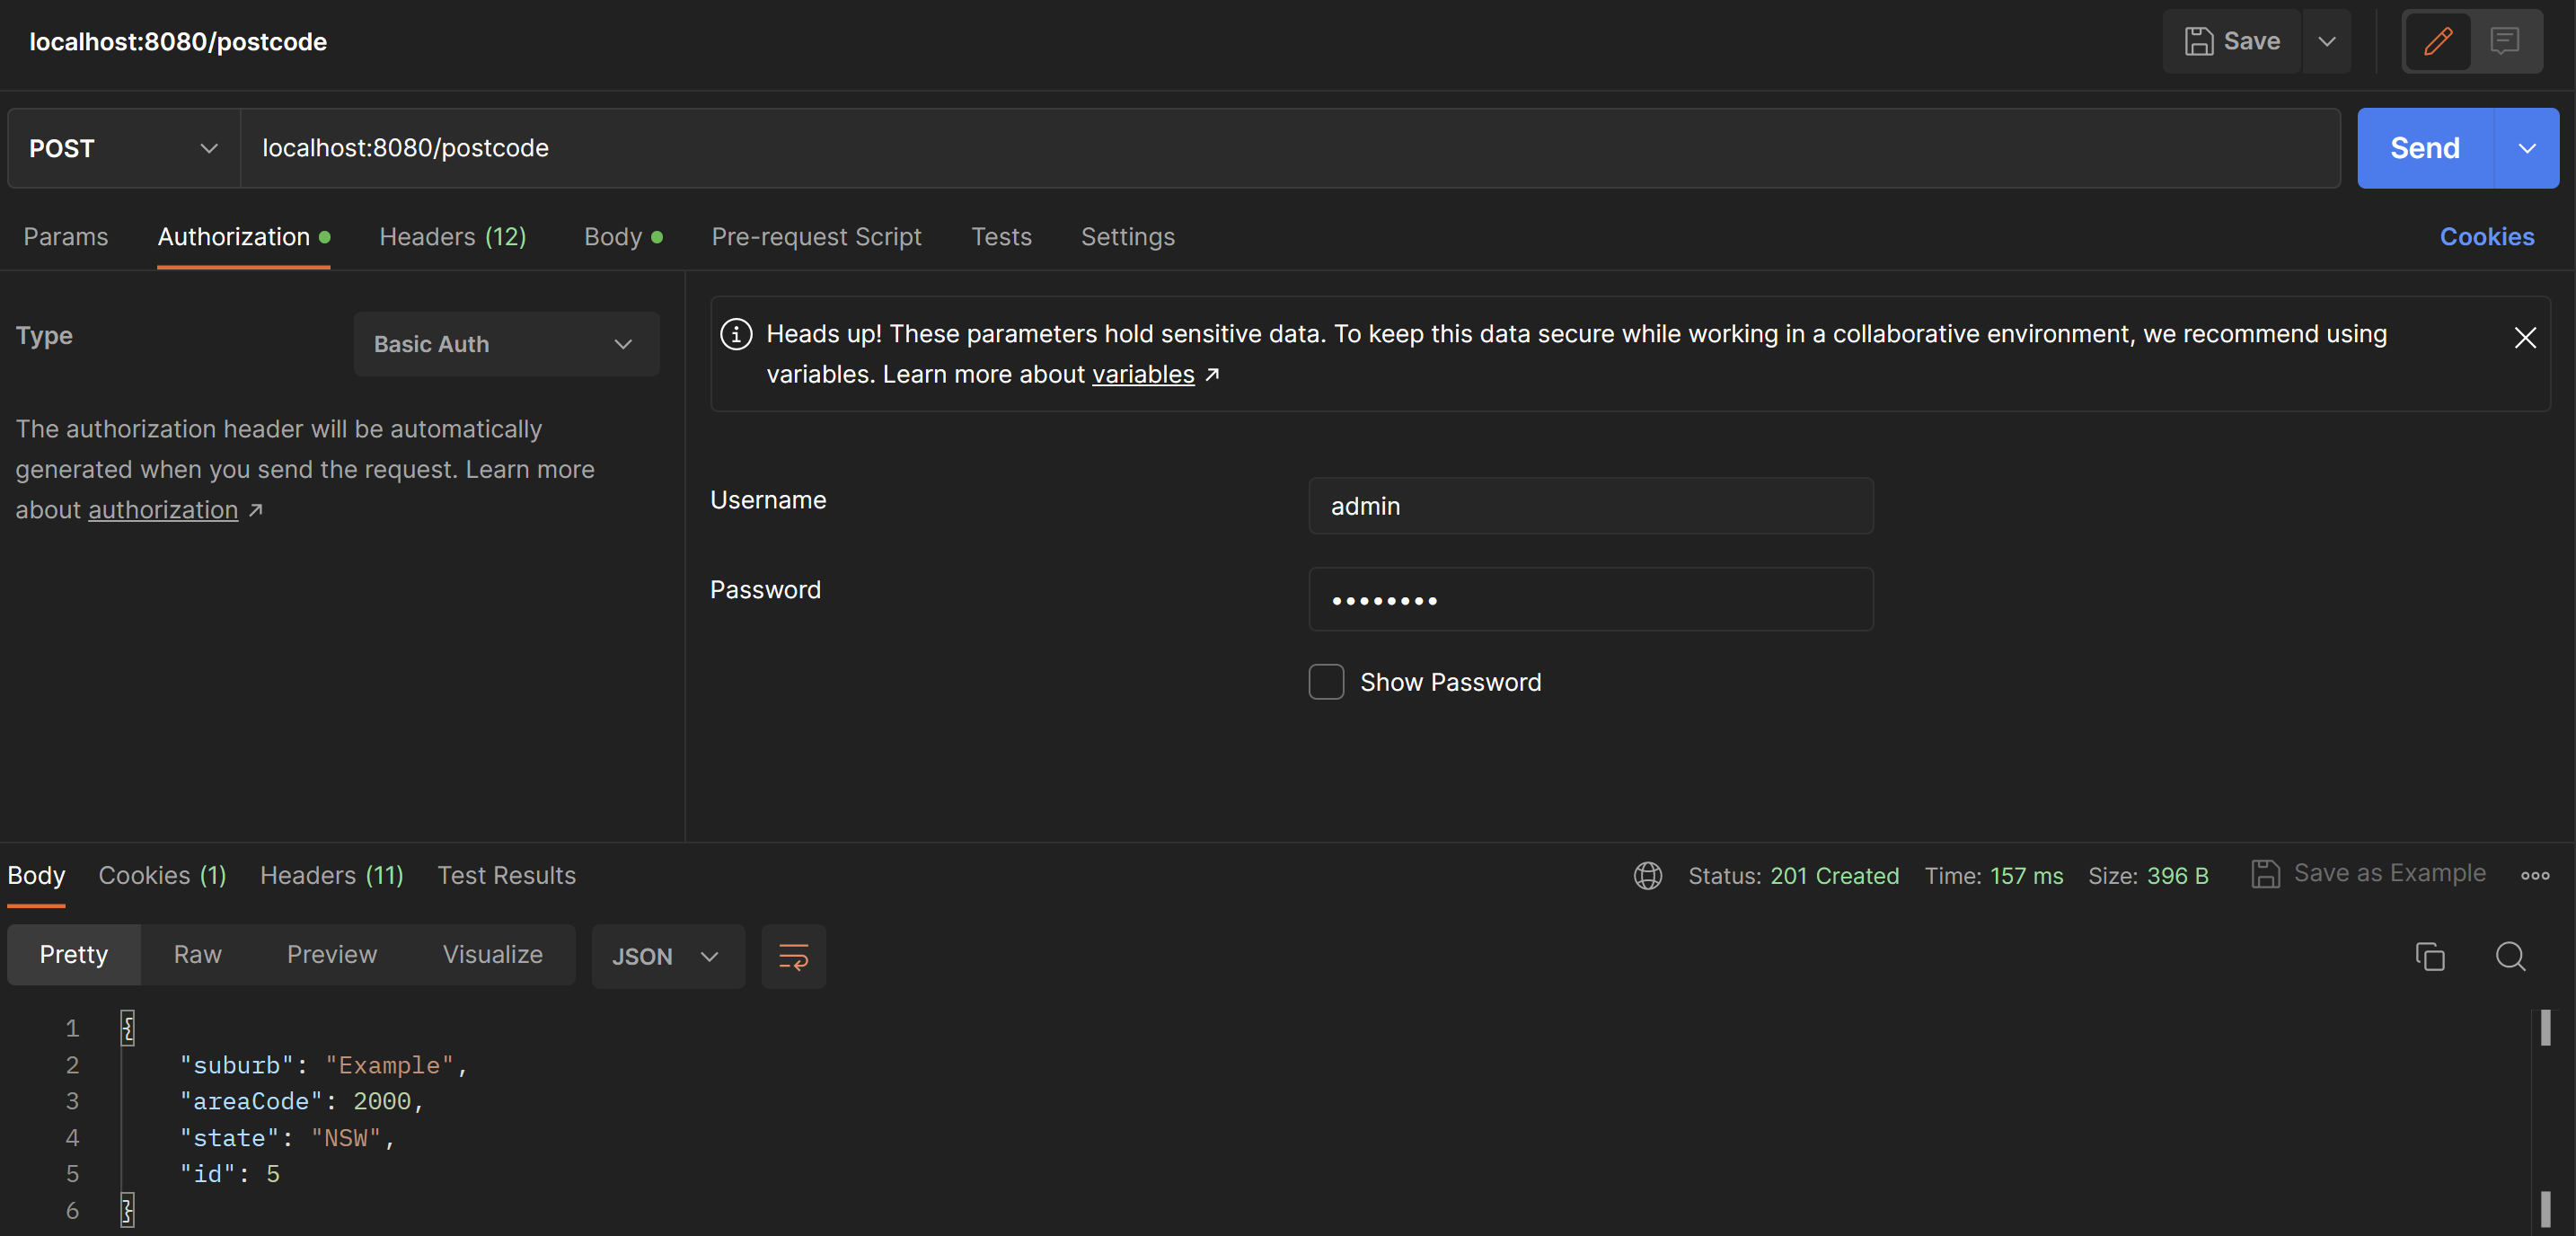Image resolution: width=2576 pixels, height=1236 pixels.
Task: Switch response view to Preview
Action: coord(331,955)
